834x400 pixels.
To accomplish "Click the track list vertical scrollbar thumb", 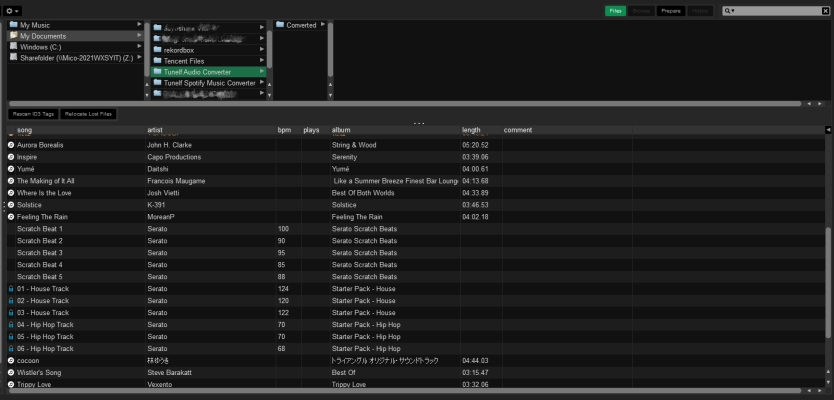I will click(828, 282).
